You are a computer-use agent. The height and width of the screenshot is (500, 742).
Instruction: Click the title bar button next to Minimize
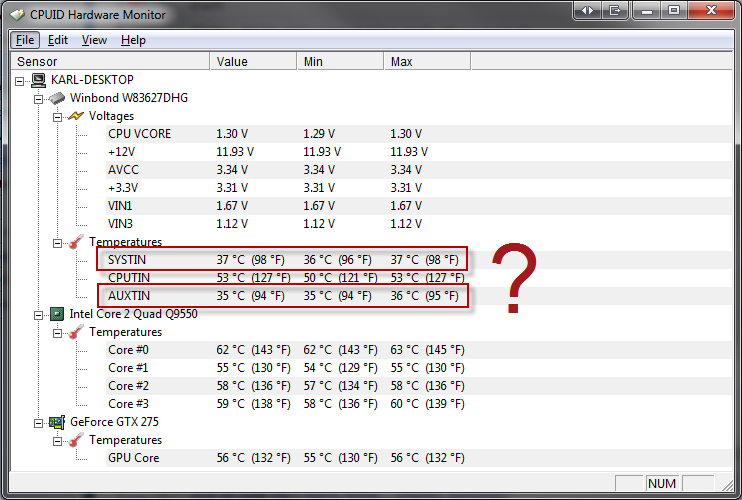click(615, 10)
